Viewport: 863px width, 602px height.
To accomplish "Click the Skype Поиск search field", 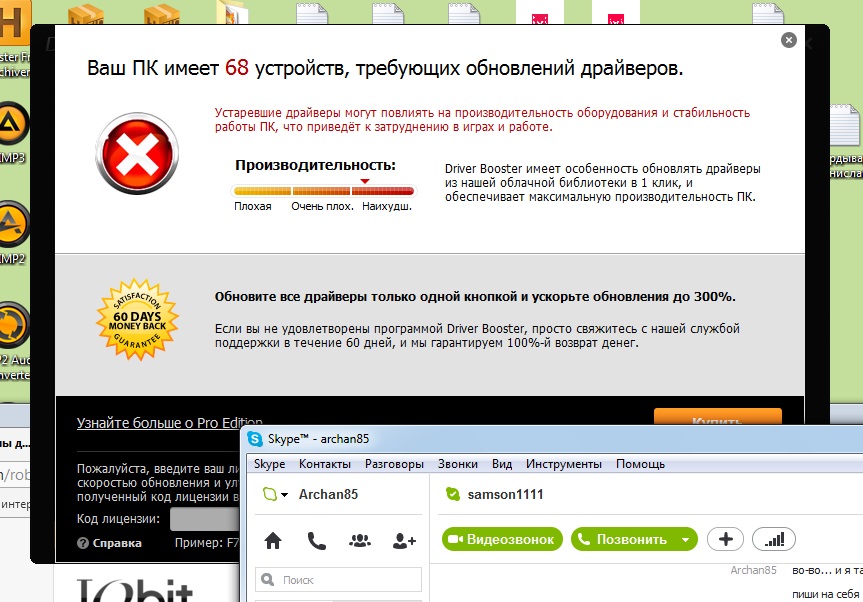I will click(x=340, y=579).
